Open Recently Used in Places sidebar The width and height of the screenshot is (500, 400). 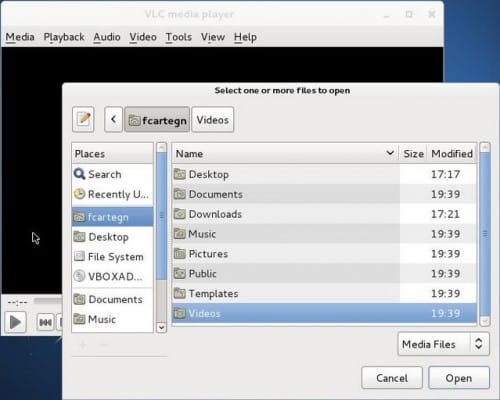click(x=112, y=194)
